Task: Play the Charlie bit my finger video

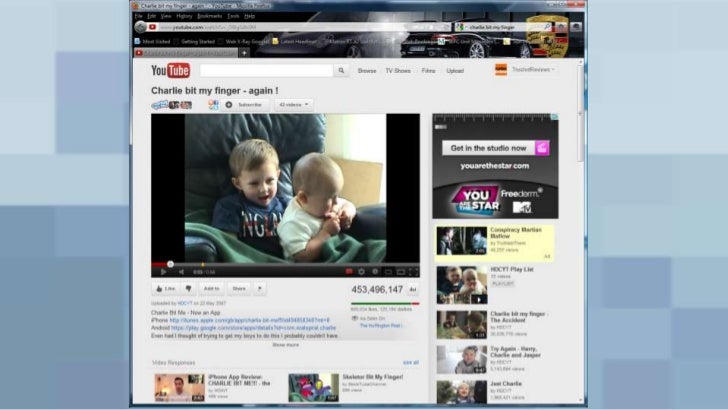Action: point(163,272)
